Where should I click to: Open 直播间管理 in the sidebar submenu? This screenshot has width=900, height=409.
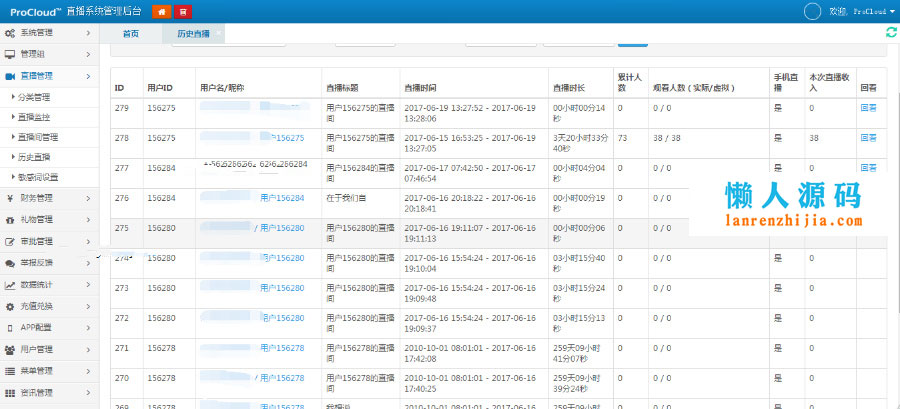coord(38,138)
